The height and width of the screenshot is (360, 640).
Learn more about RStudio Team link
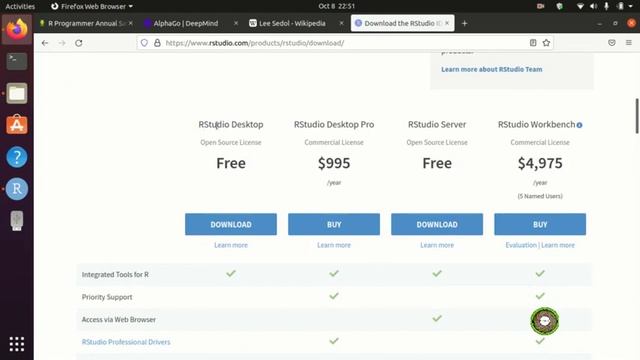[x=491, y=69]
